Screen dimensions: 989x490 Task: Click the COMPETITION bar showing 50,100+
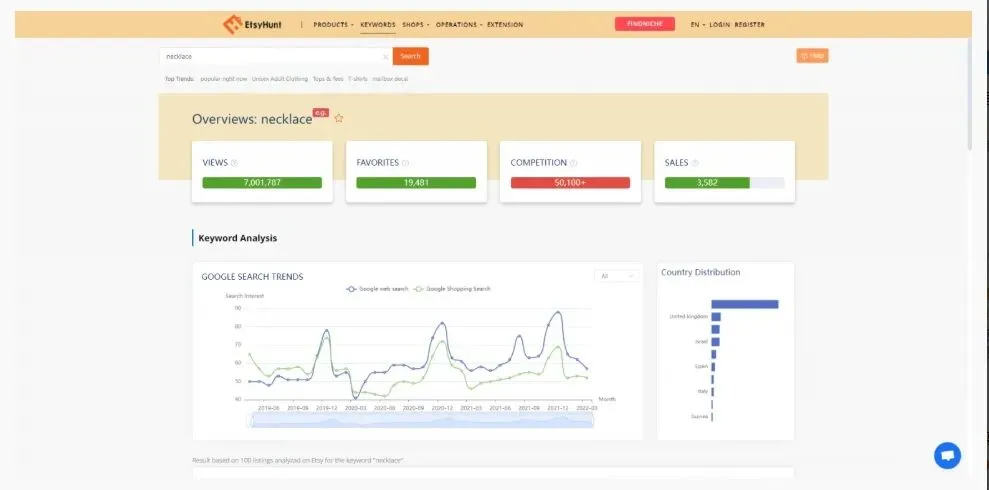pos(570,183)
